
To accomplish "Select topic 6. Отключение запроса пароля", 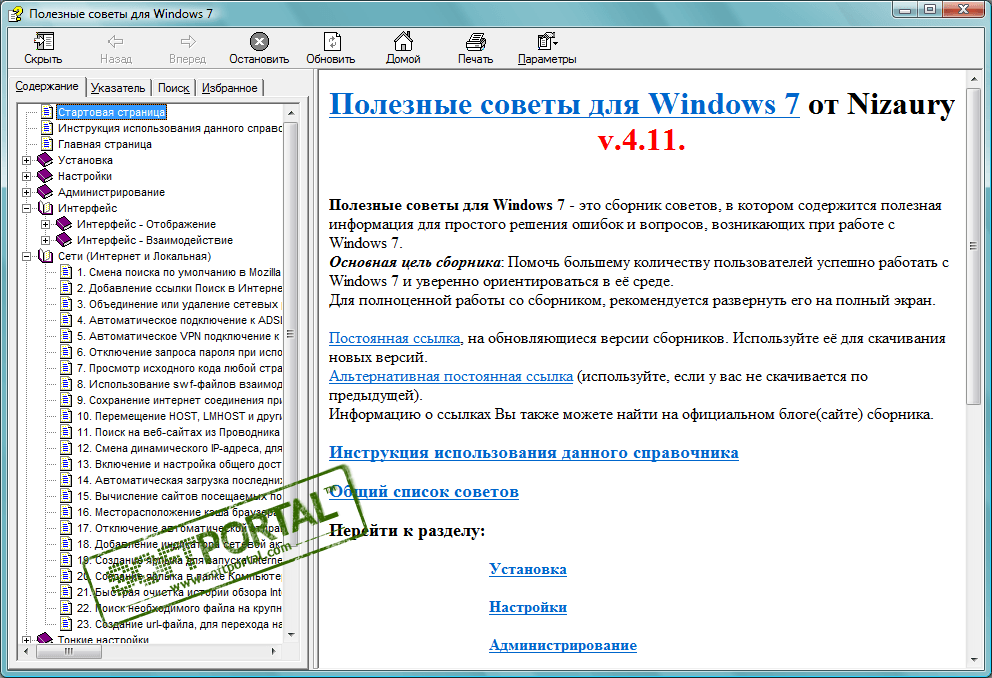I will tap(179, 352).
